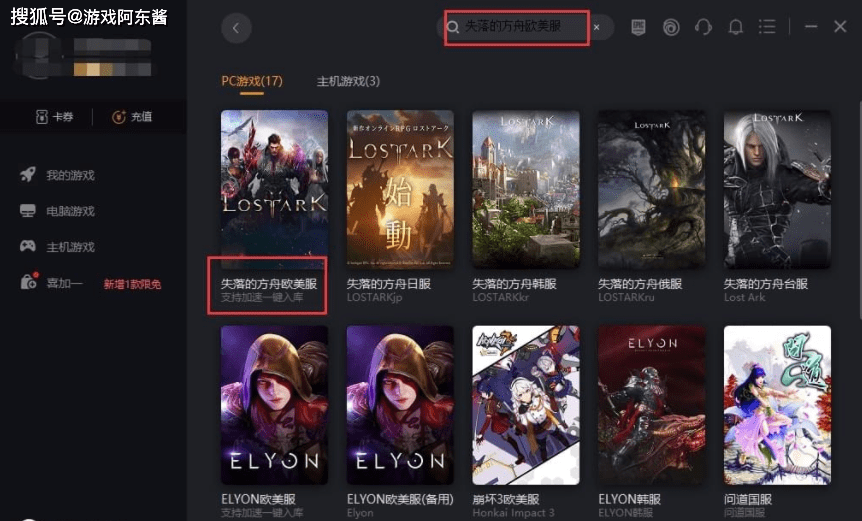Switch to PC游戏(17) tab
Viewport: 862px width, 521px height.
252,81
